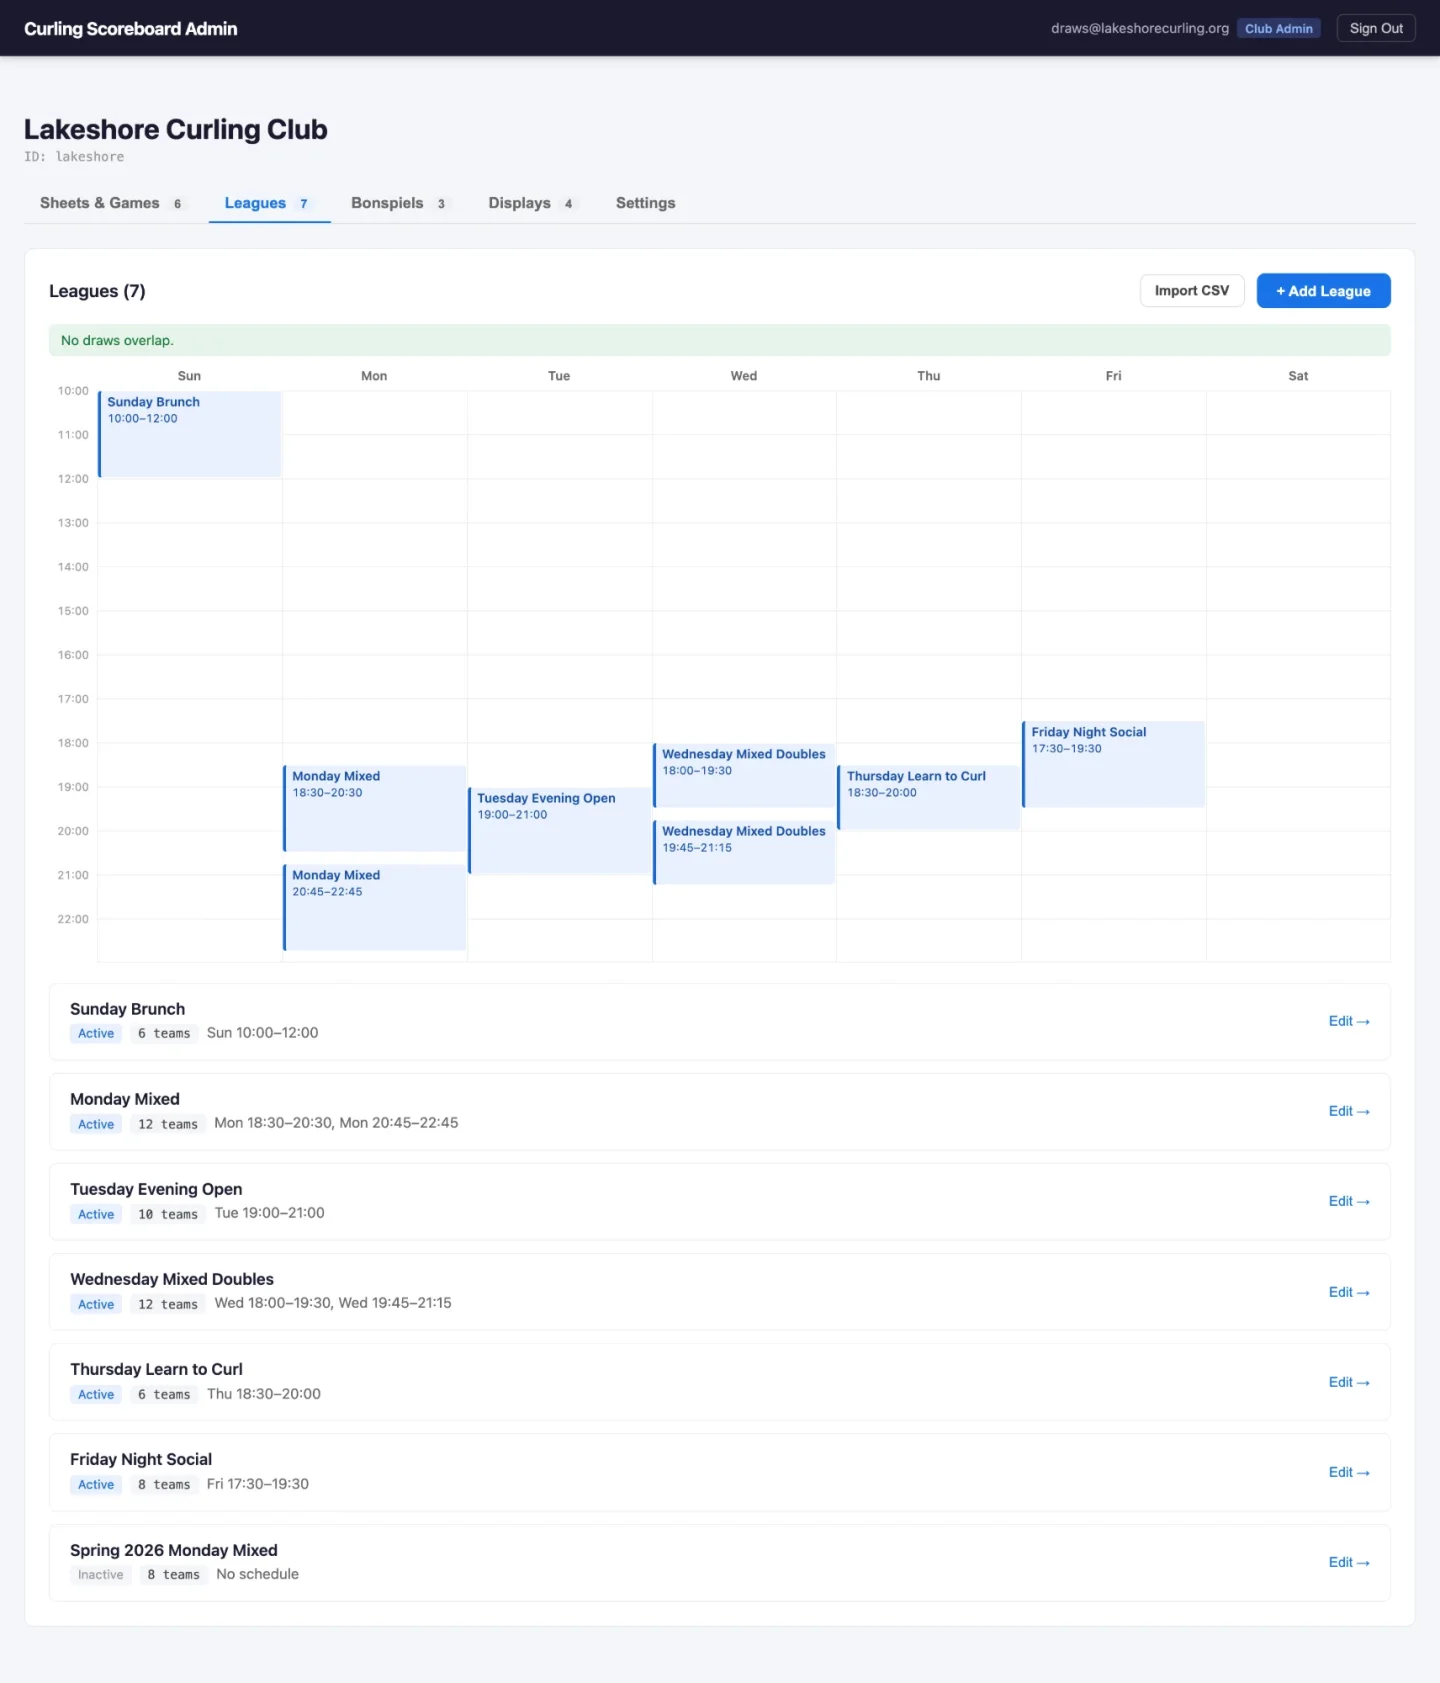Select Wednesday Mixed Doubles 18:00–19:30 calendar block
Screen dimensions: 1440x1683
[744, 775]
